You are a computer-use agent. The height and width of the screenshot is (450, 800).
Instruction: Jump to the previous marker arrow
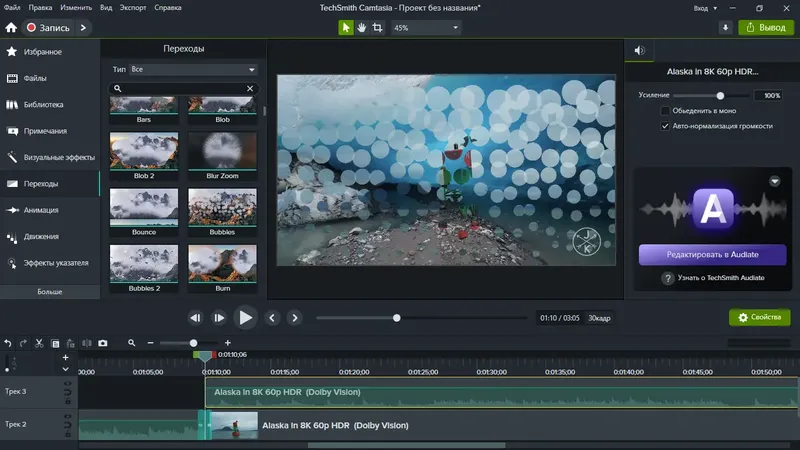coord(272,318)
